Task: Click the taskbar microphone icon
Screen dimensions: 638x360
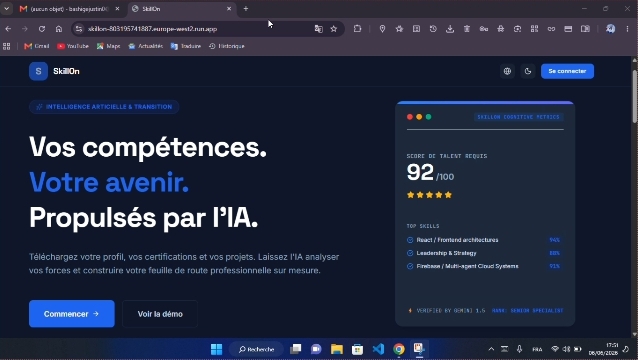Action: click(519, 349)
